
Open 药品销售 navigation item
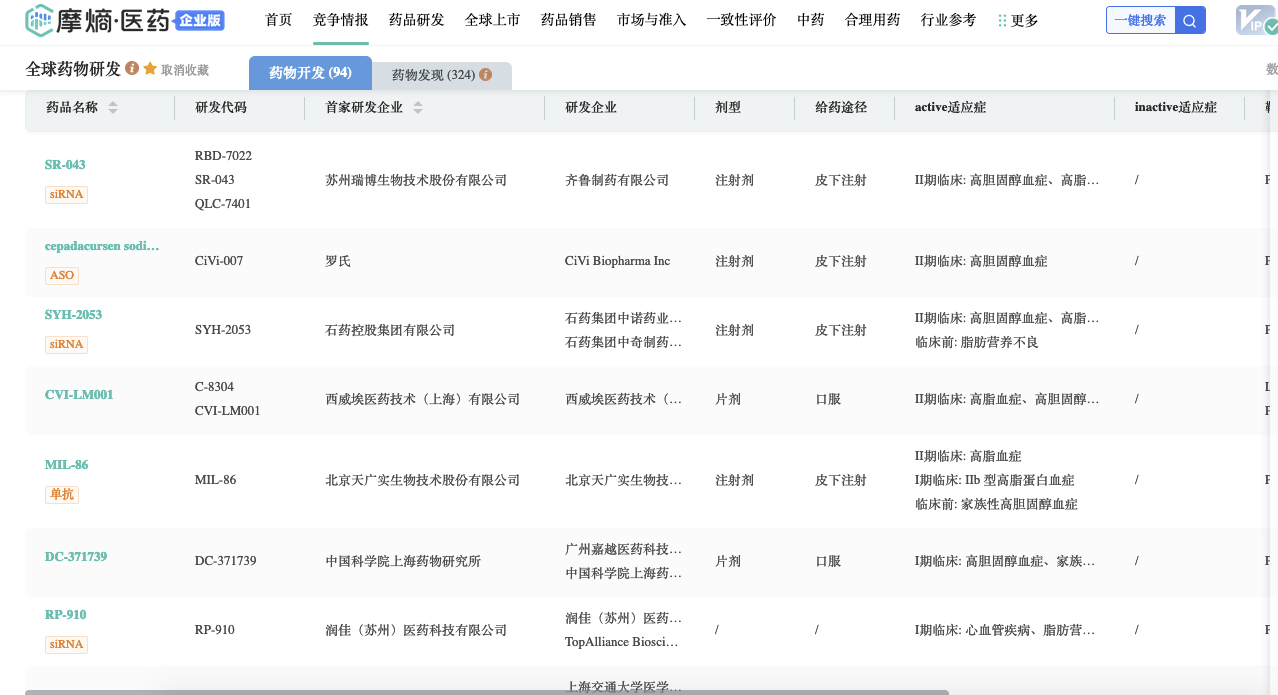pos(568,20)
